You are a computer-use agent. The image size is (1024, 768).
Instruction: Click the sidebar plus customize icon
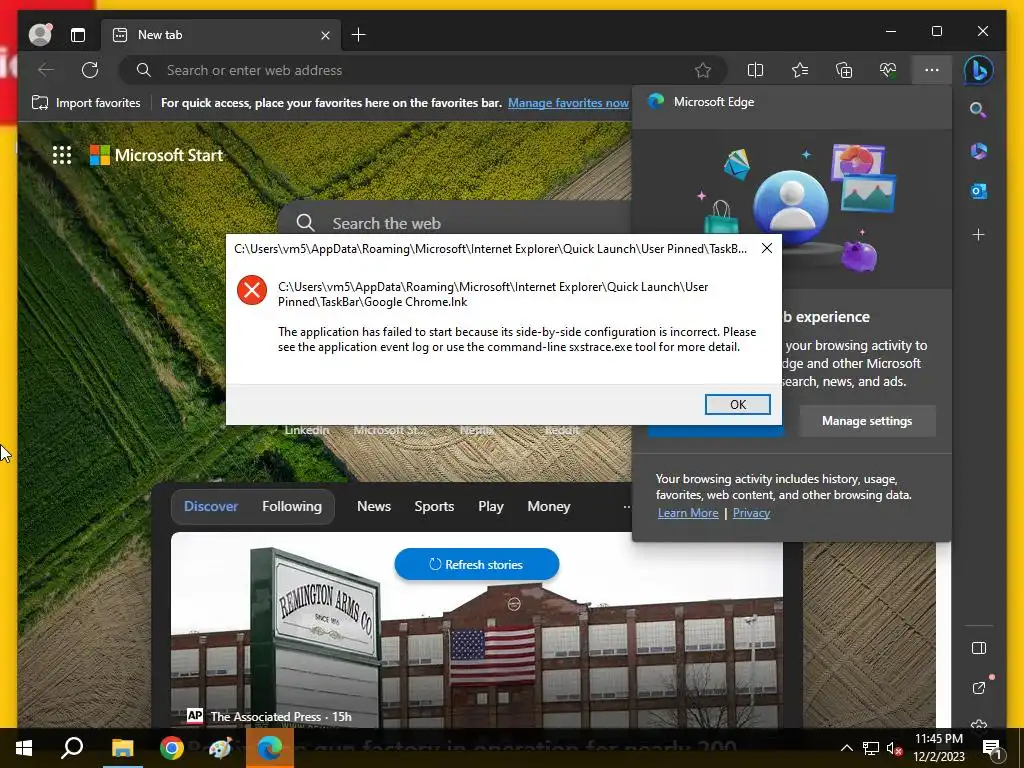pos(978,234)
